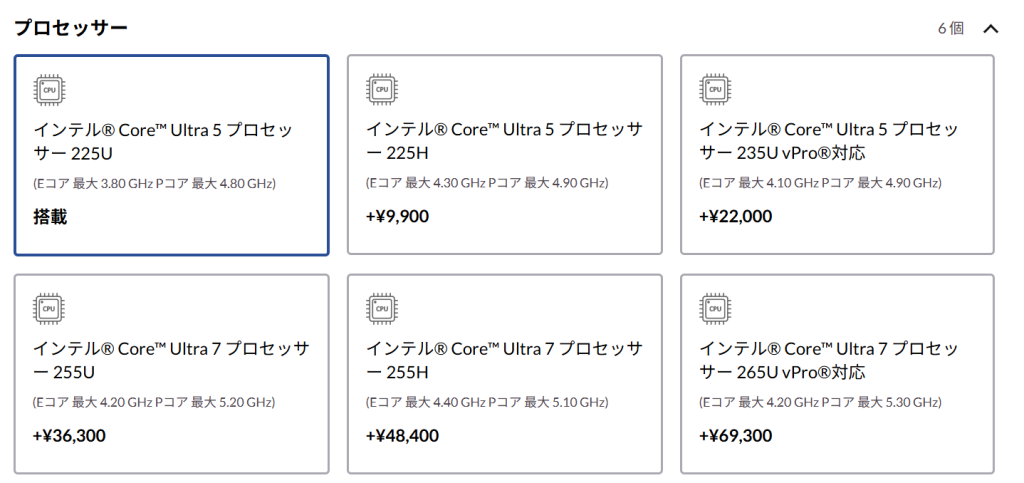The image size is (1024, 483).
Task: Select Core Ultra 5 225H processor option
Action: coord(504,155)
